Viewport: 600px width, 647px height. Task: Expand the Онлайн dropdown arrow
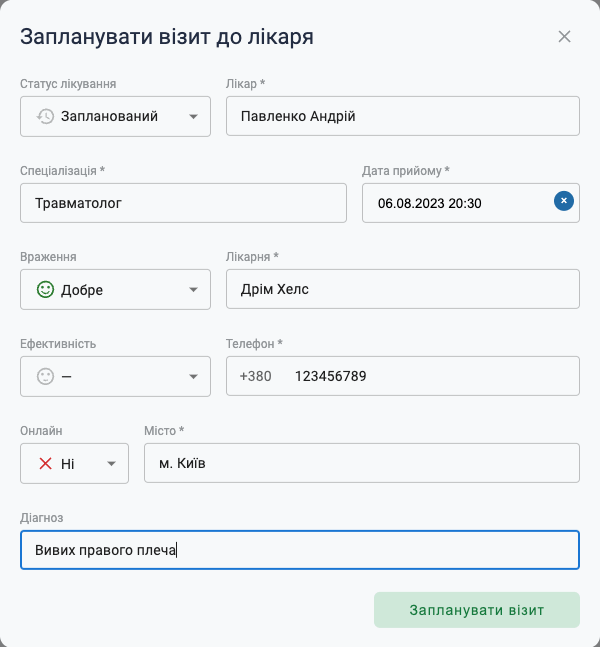111,464
